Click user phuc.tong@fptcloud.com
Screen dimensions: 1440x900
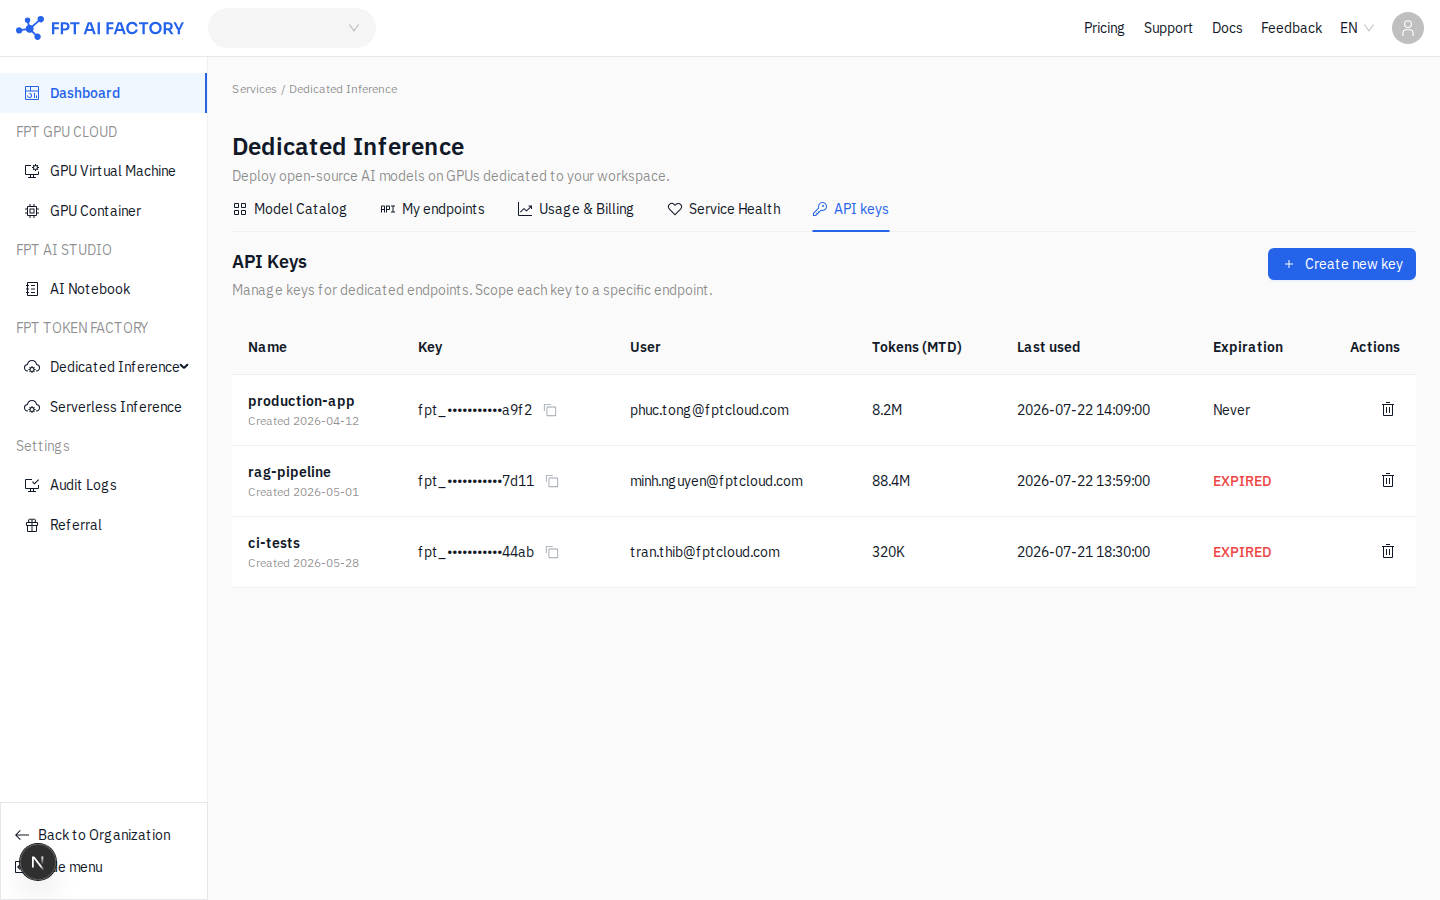(709, 410)
